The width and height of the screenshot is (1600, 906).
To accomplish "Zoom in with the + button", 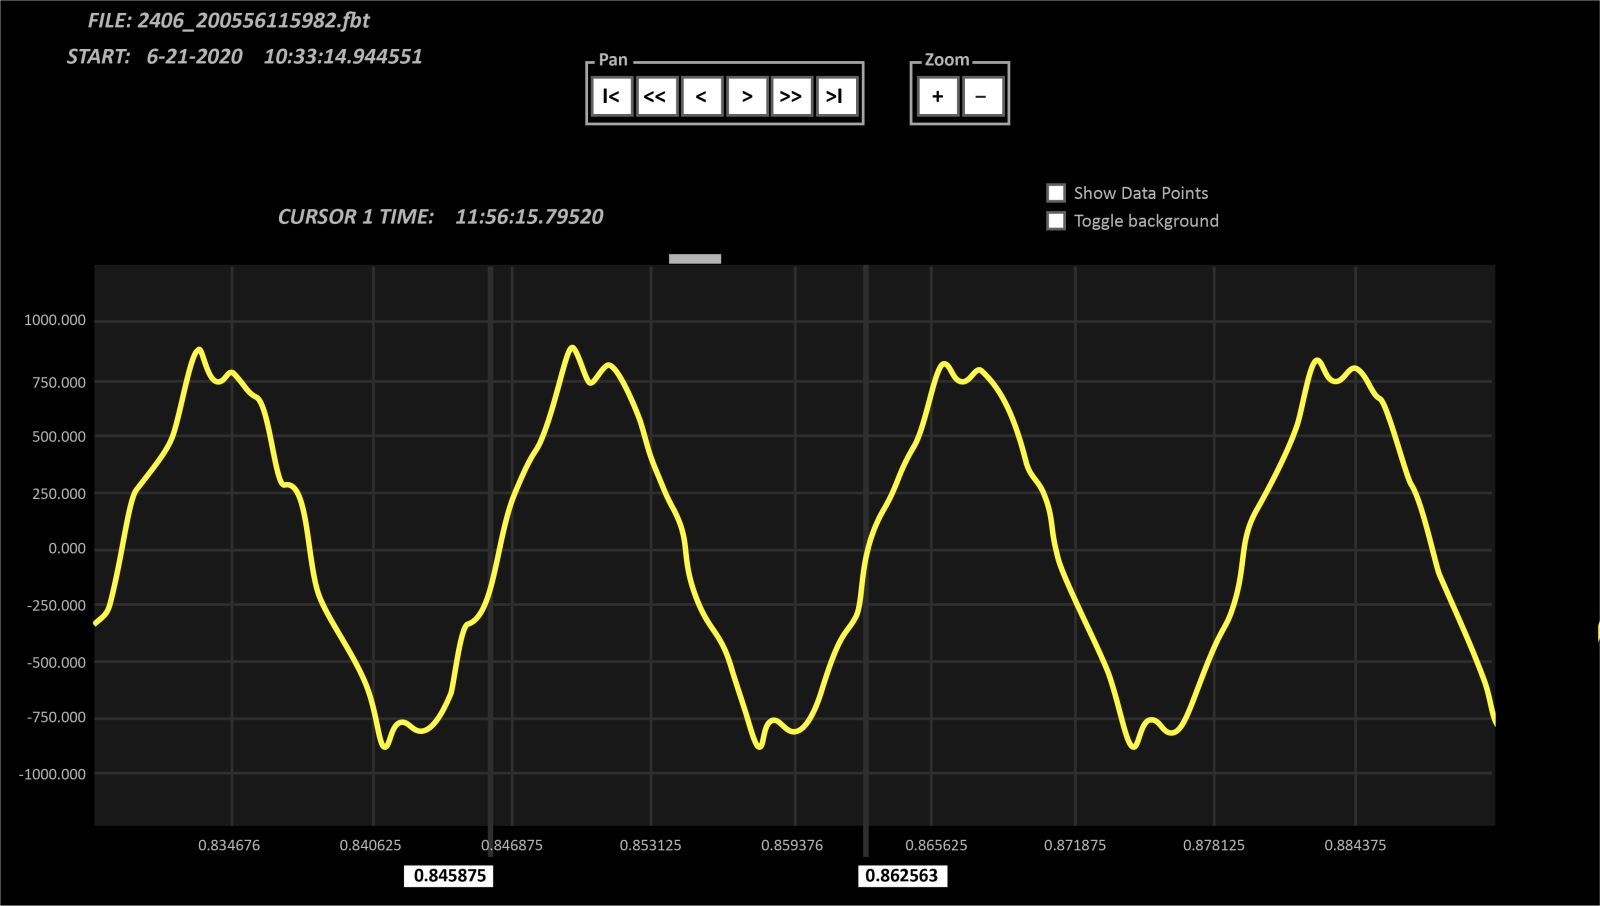I will point(938,97).
